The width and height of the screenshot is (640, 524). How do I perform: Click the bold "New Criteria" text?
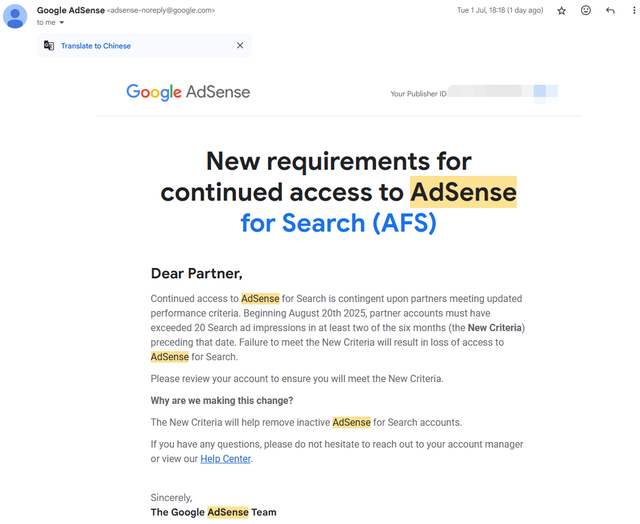(495, 328)
